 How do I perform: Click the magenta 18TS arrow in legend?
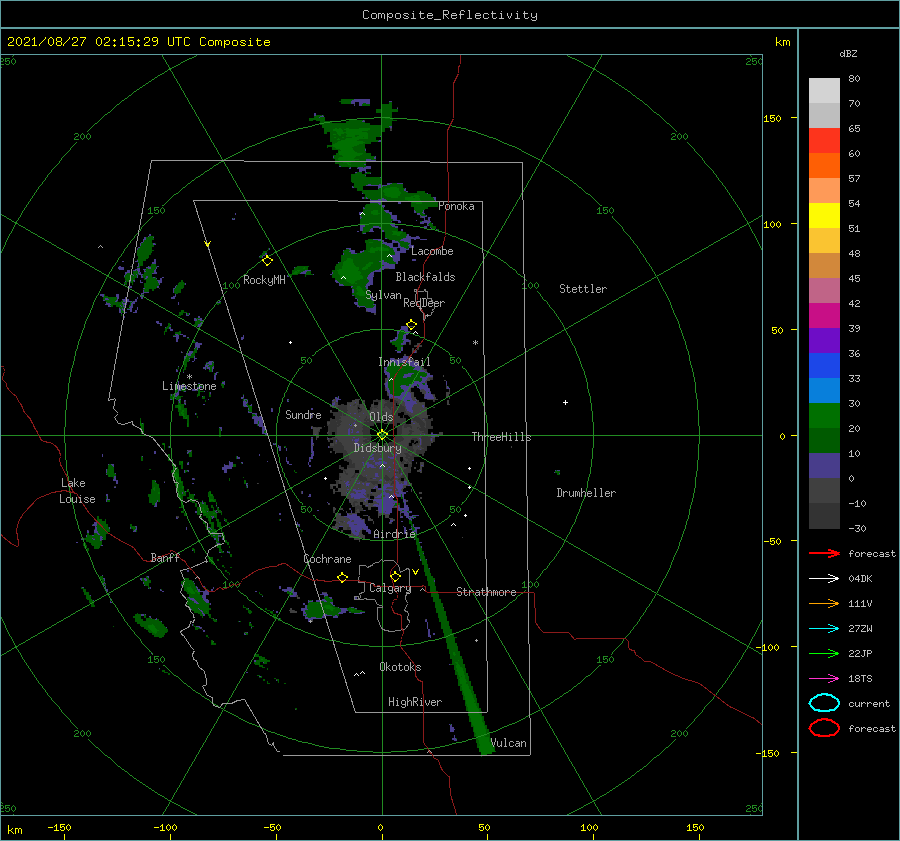coord(824,679)
